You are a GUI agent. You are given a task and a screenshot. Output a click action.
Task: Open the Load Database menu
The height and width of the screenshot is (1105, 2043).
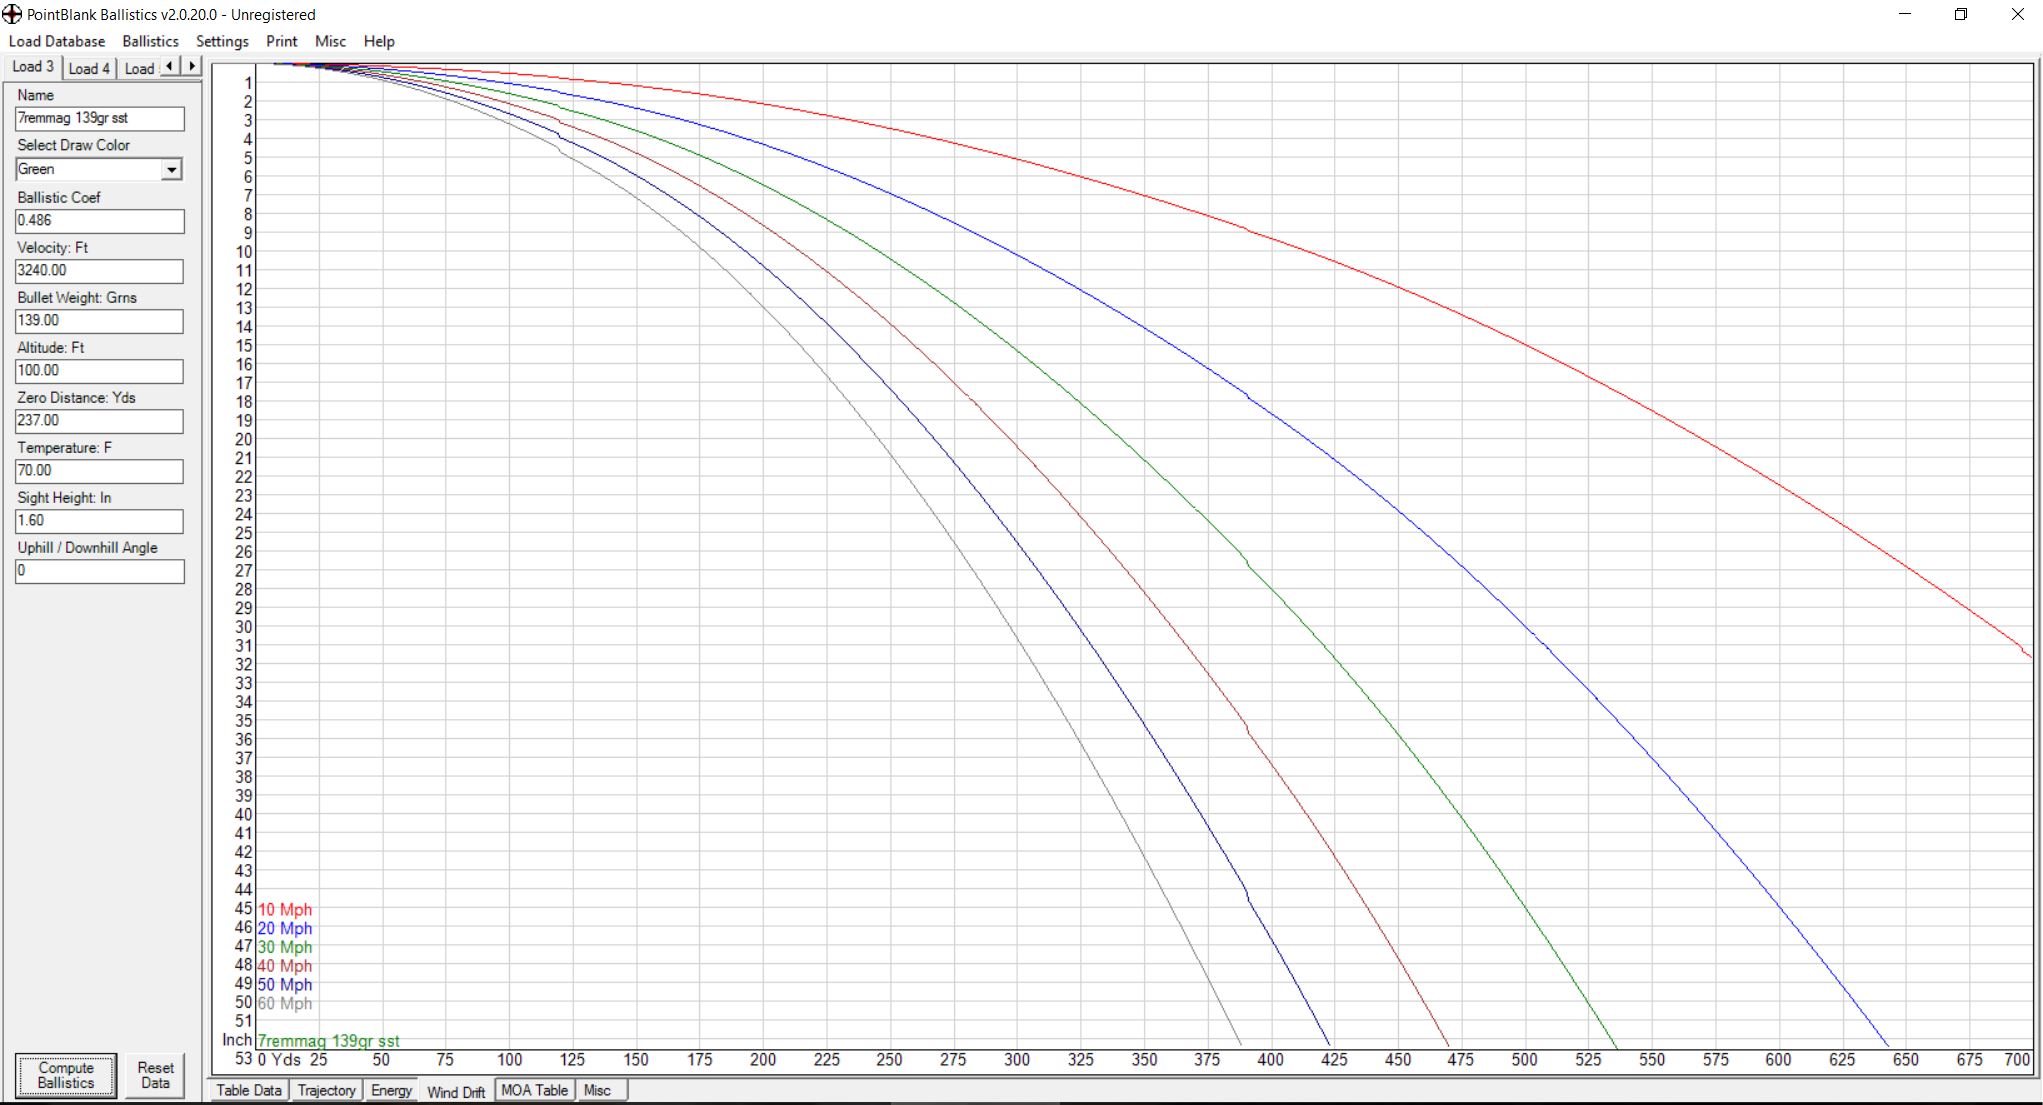click(57, 41)
